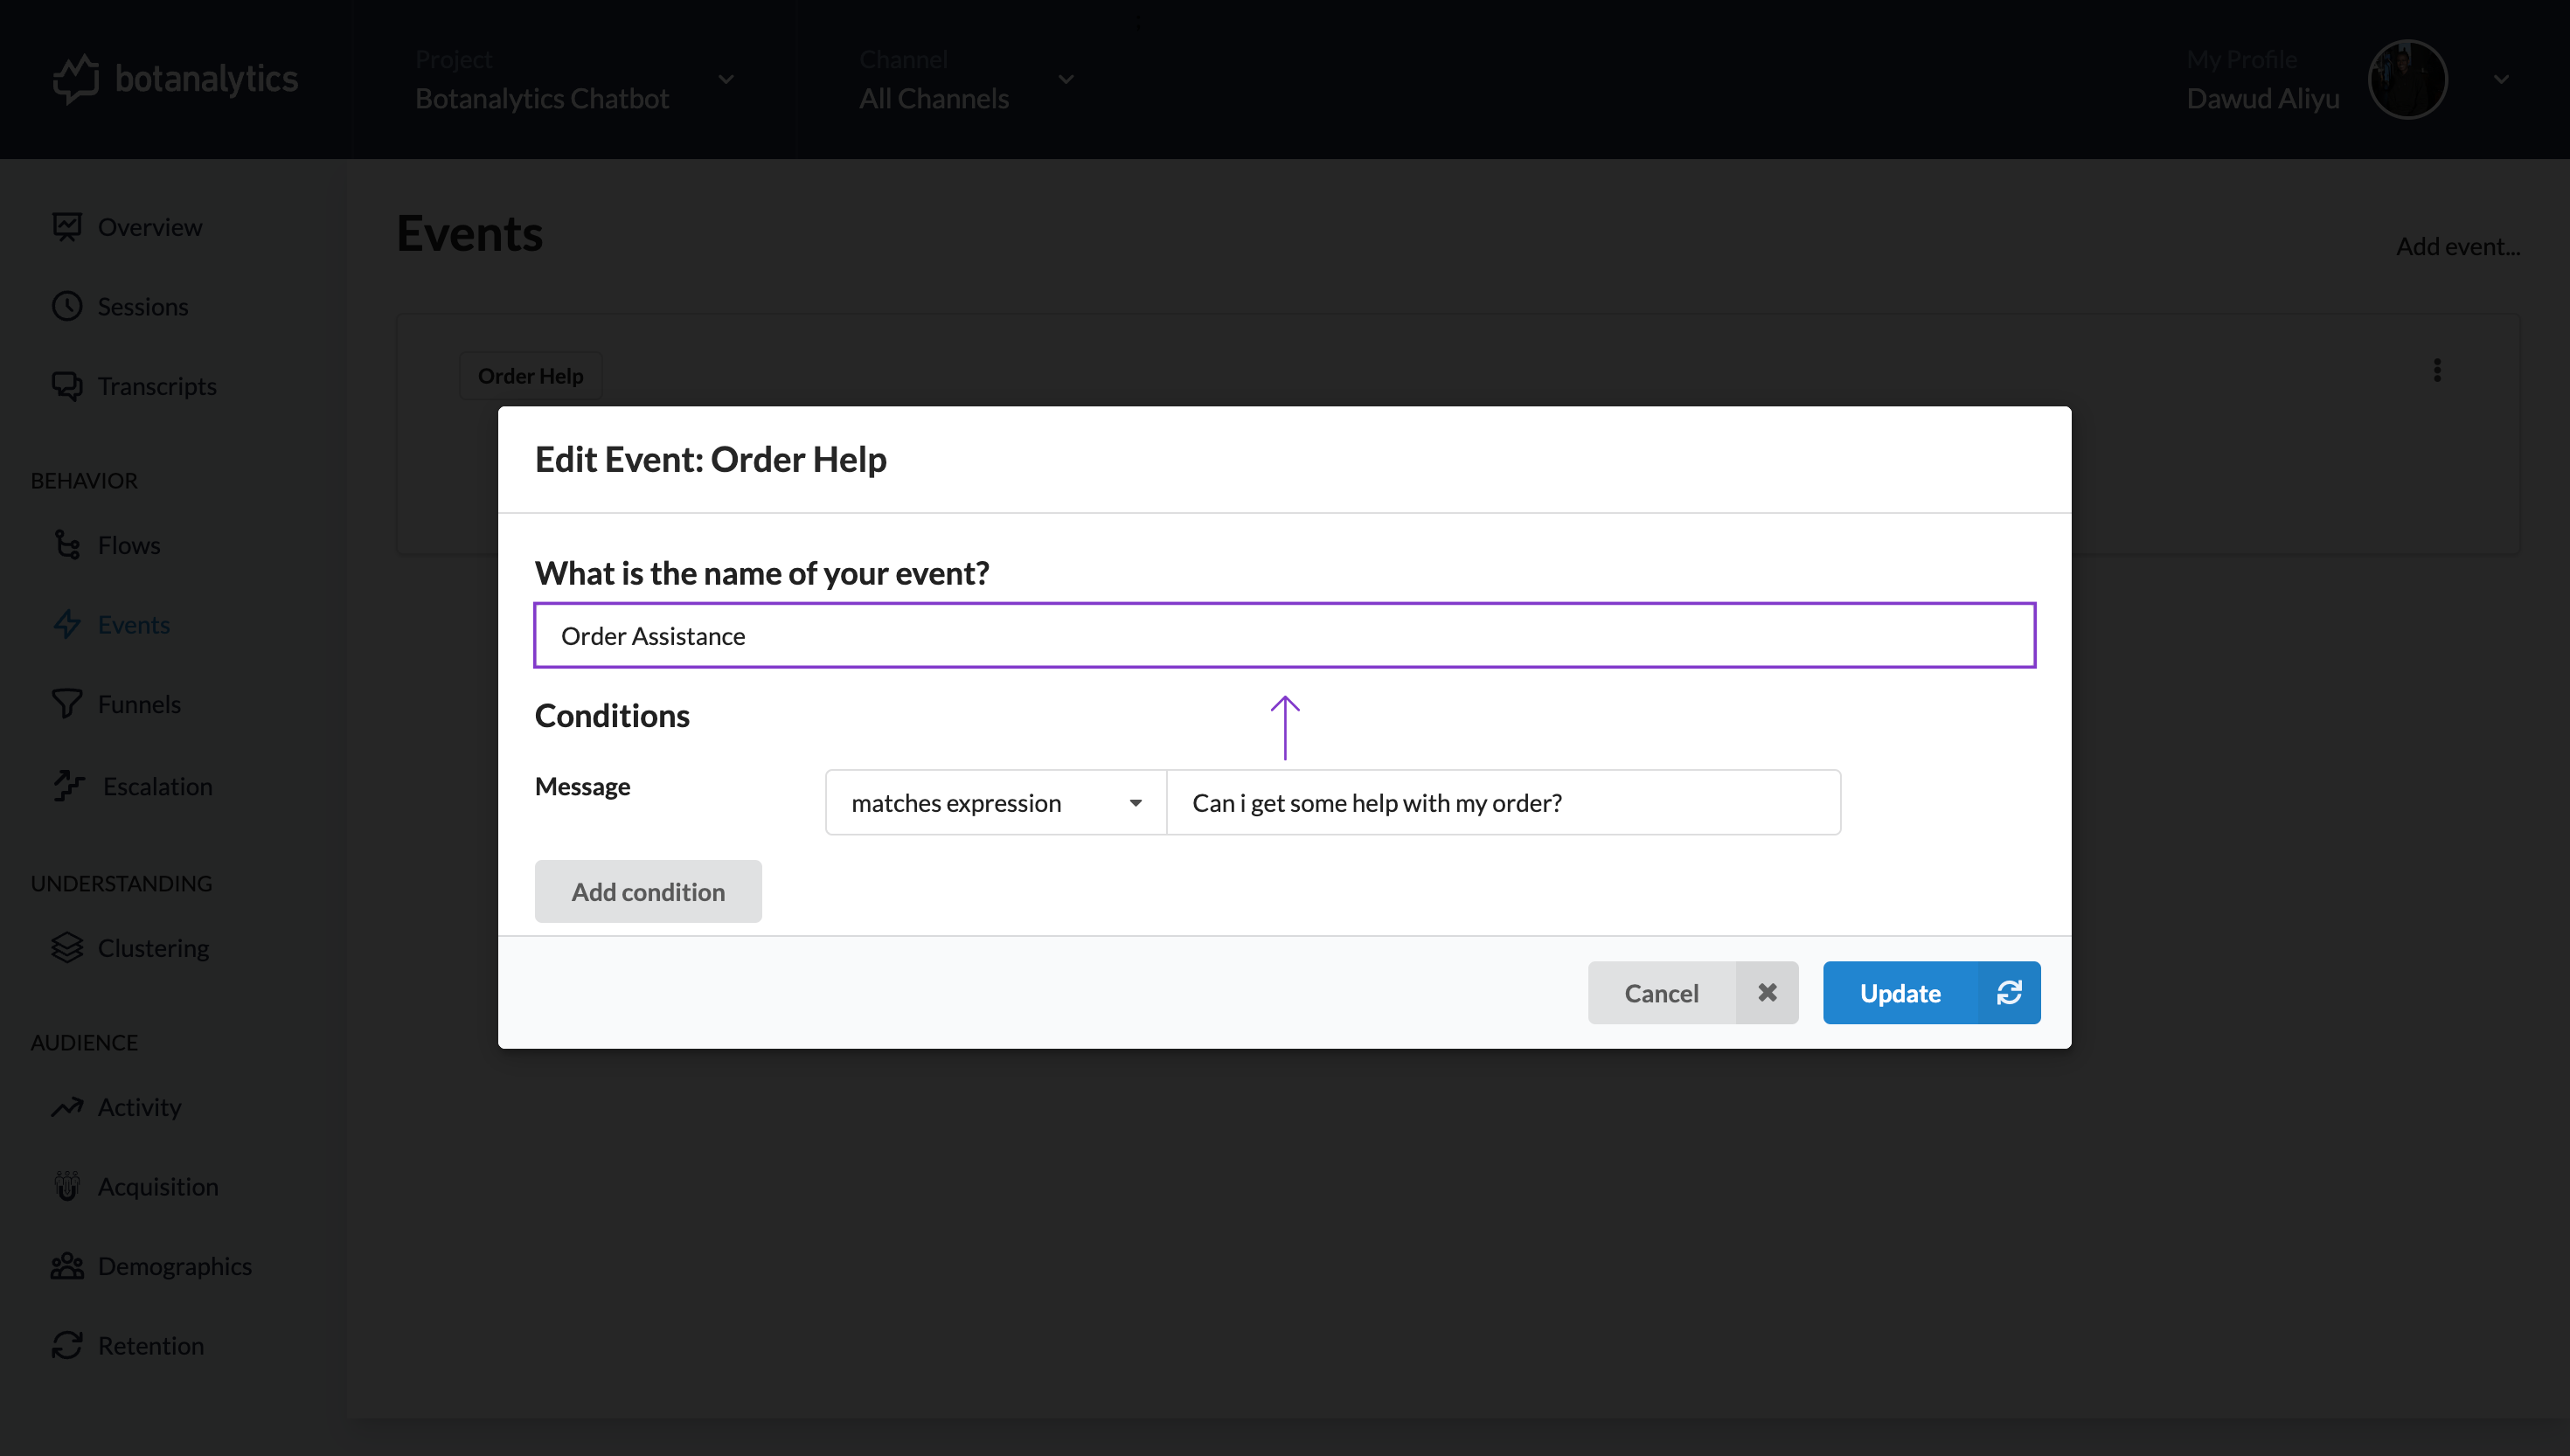Click the Order Assistance event name input
The image size is (2570, 1456).
point(1285,635)
